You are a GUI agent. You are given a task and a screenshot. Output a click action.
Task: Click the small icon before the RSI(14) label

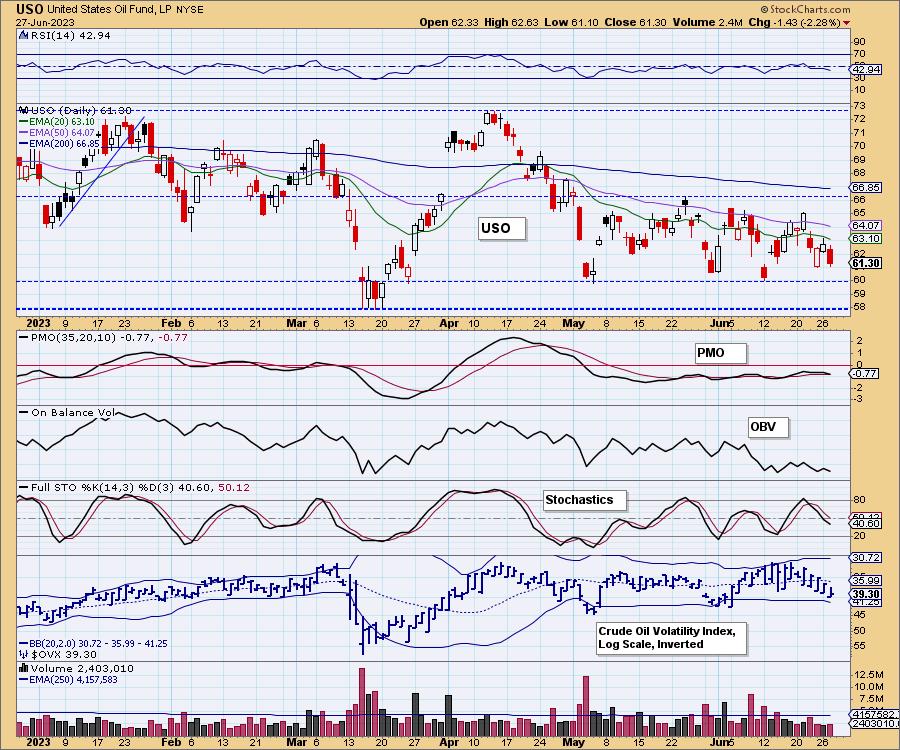click(23, 35)
